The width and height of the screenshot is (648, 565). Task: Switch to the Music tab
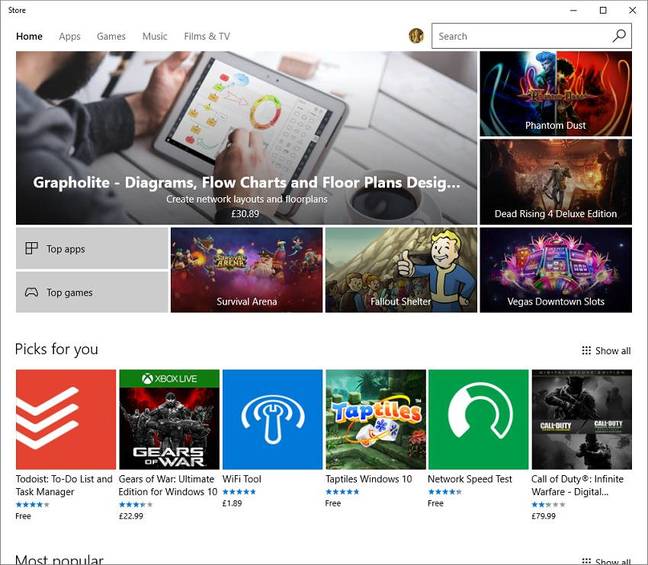click(155, 36)
